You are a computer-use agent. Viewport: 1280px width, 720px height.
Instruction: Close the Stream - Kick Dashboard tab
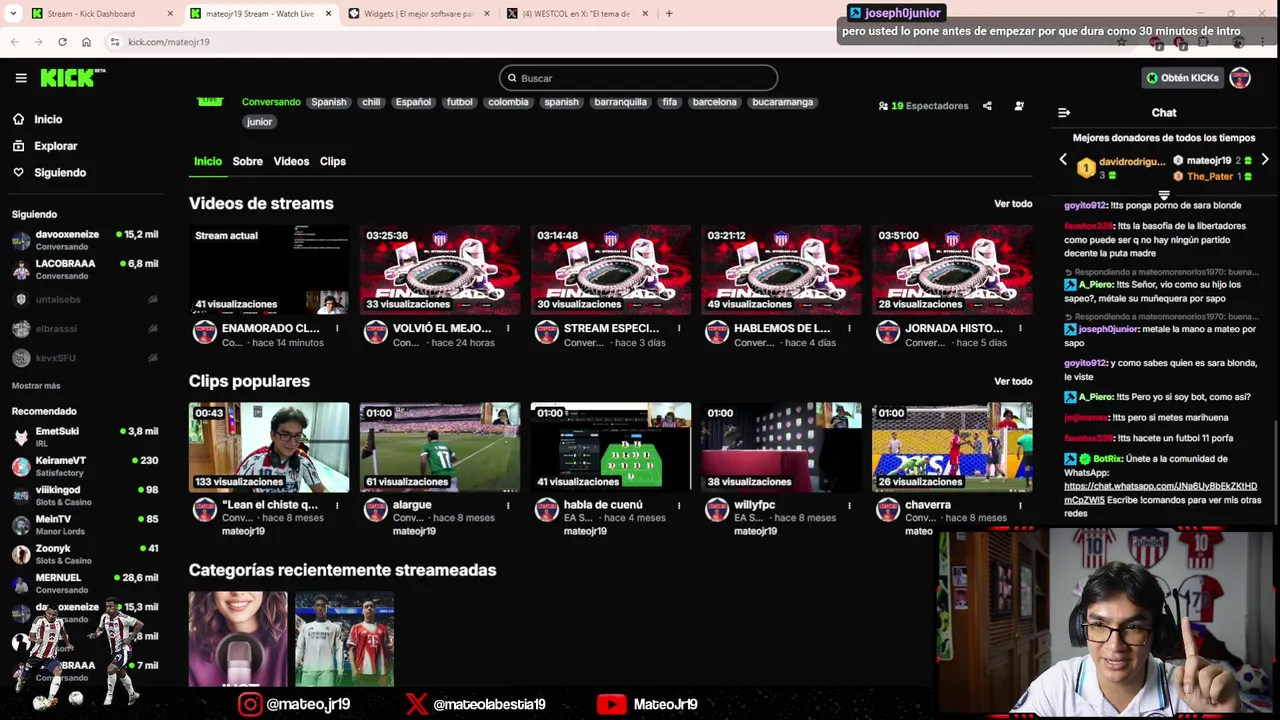pos(170,14)
